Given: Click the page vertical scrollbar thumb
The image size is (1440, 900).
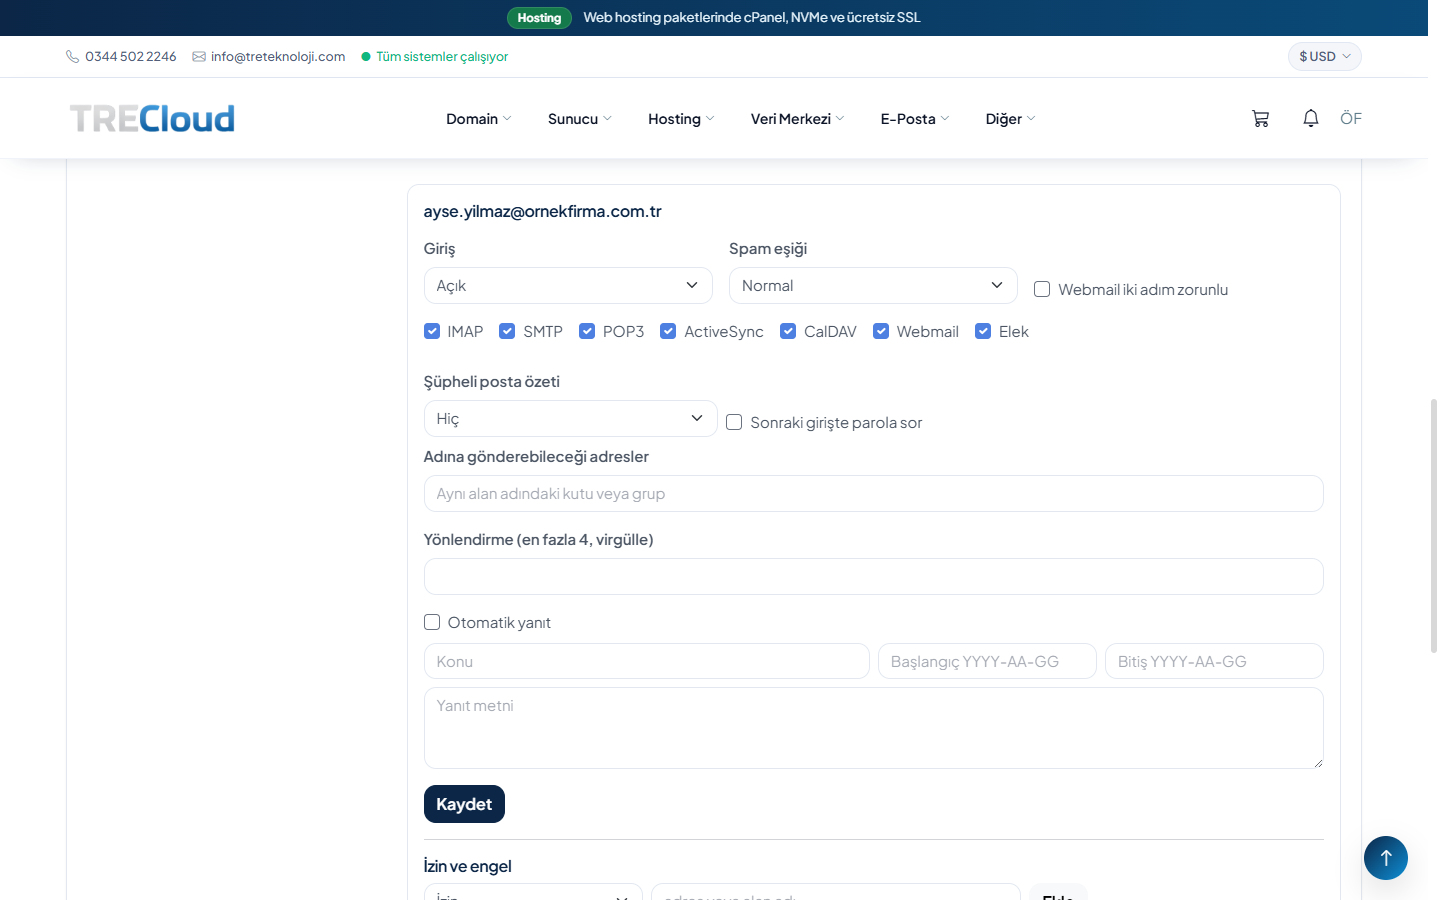Looking at the screenshot, I should point(1434,526).
